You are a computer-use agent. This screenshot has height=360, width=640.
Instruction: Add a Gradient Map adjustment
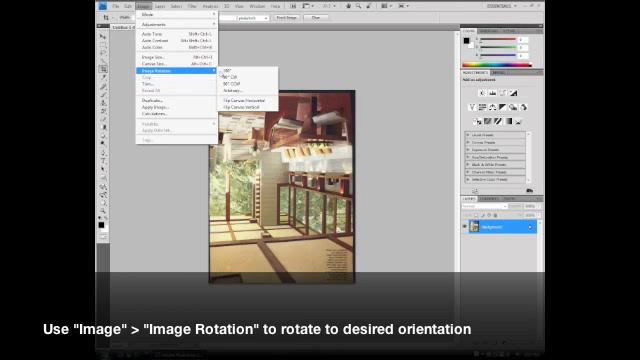click(509, 121)
